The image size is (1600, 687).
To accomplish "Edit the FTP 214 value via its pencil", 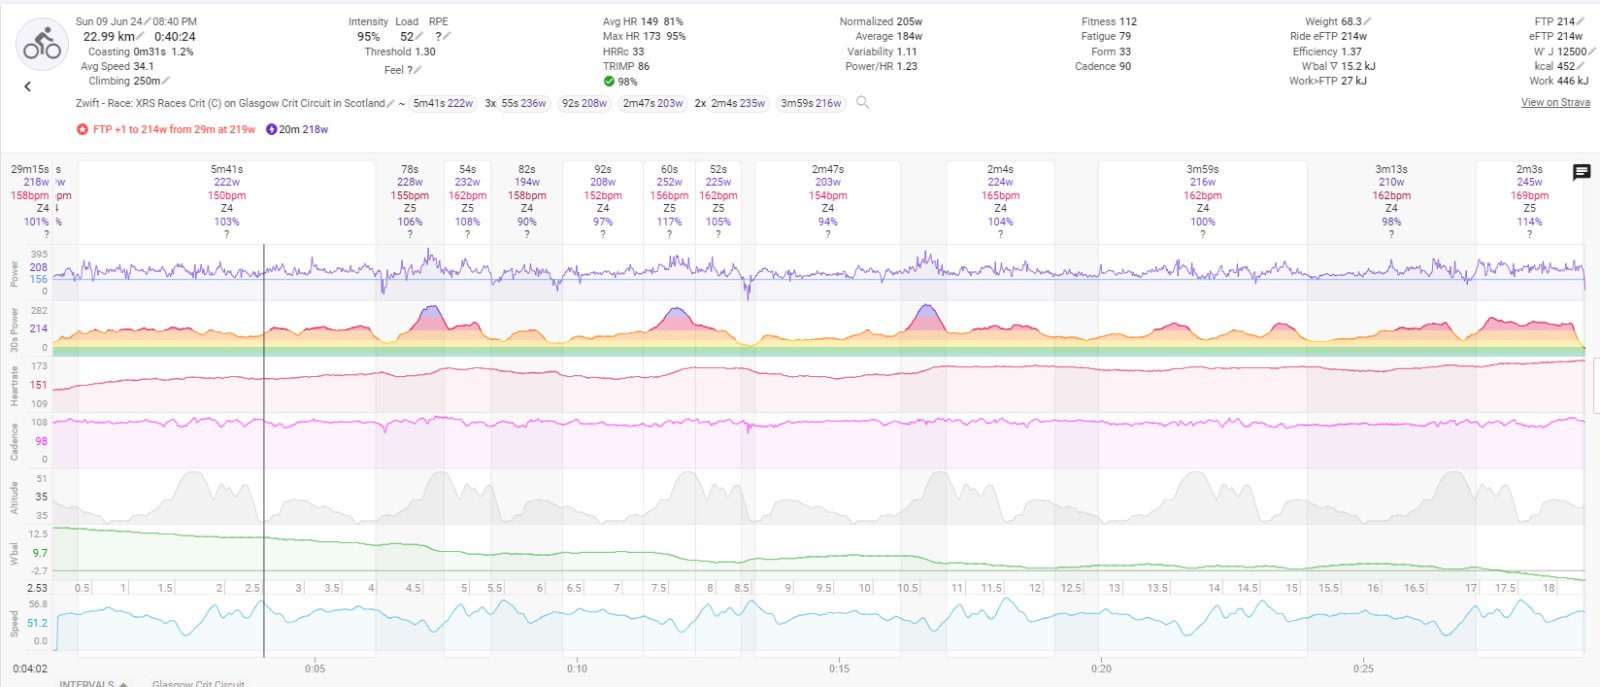I will click(x=1582, y=21).
